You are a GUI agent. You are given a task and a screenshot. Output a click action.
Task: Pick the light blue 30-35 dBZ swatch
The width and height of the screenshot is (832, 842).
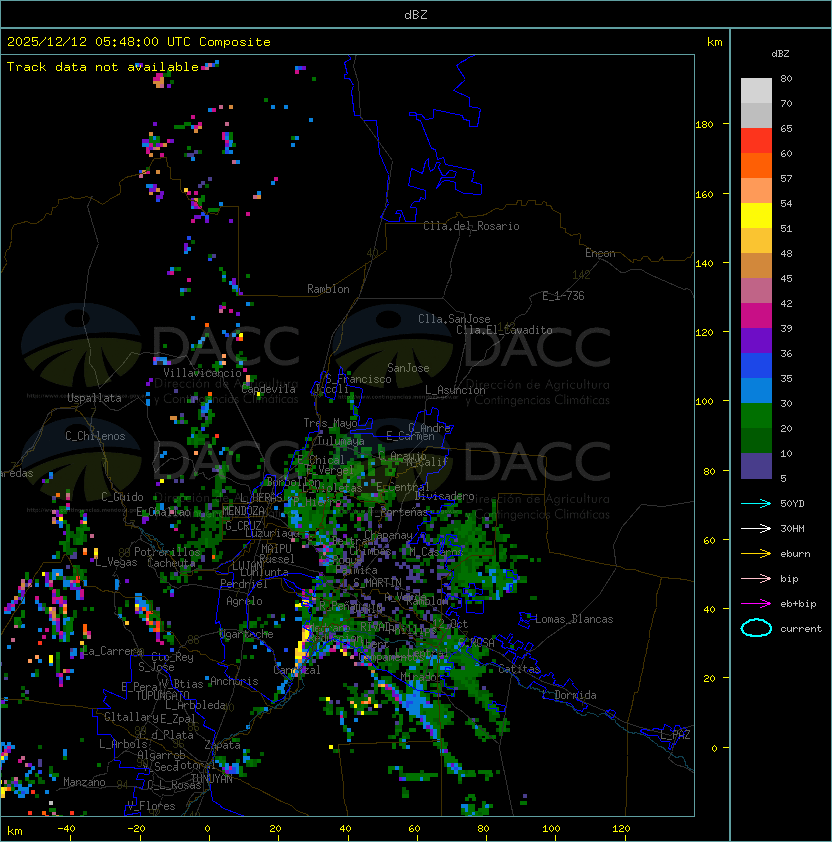(x=756, y=391)
